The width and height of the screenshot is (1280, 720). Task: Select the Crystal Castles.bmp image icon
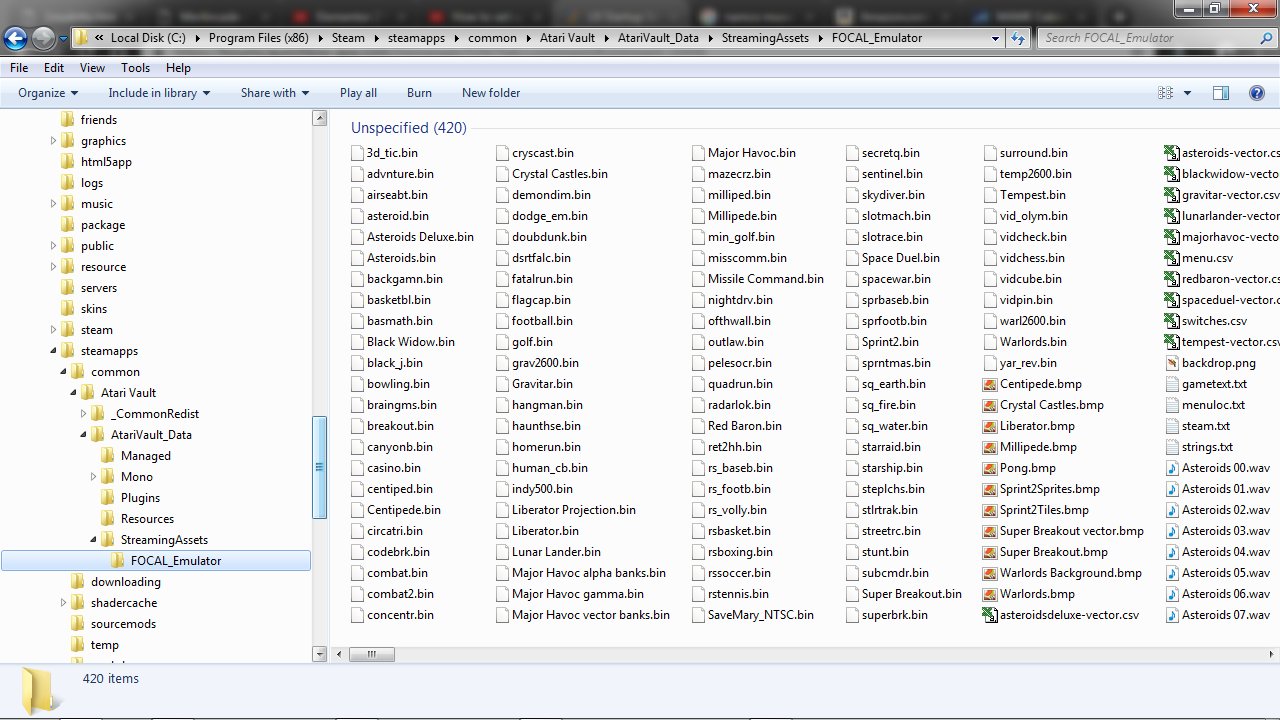coord(990,405)
